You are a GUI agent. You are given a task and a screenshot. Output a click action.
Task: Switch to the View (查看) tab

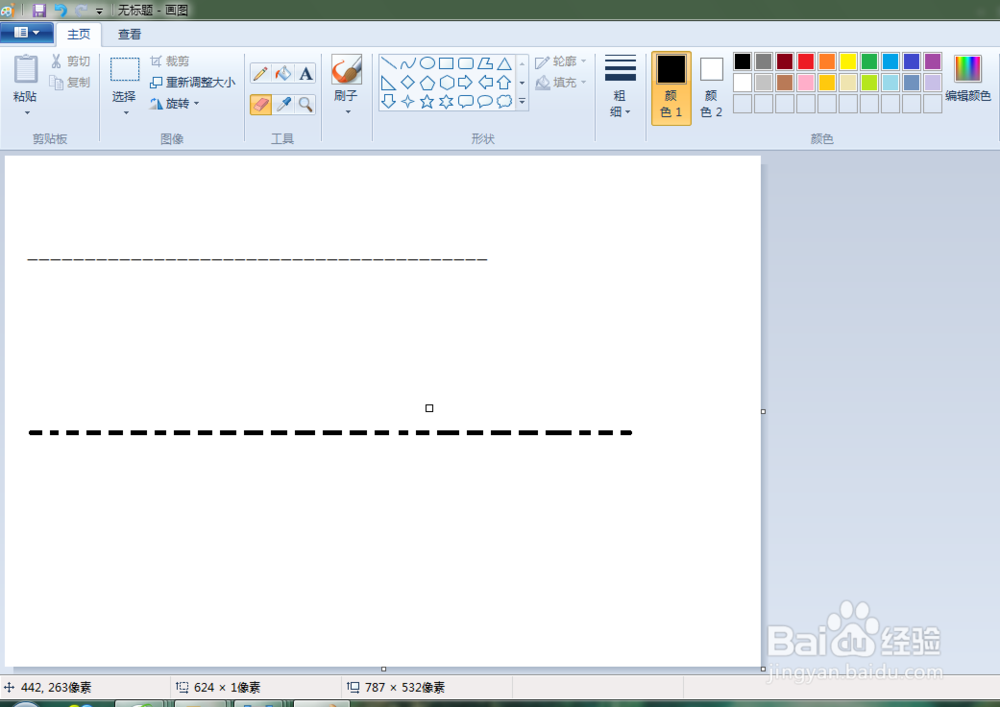[x=129, y=34]
